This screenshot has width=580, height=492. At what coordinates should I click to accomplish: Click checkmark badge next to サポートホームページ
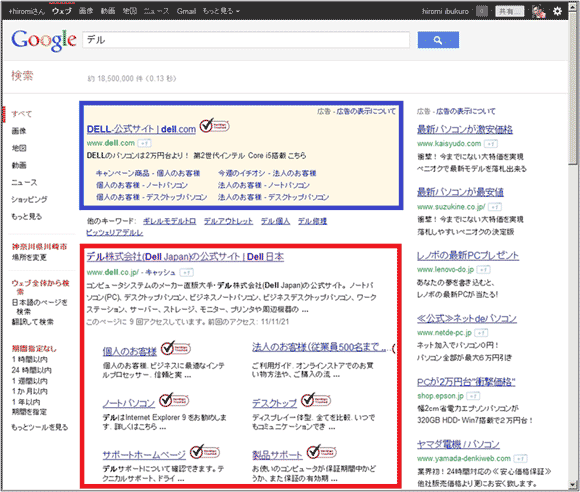tap(205, 452)
